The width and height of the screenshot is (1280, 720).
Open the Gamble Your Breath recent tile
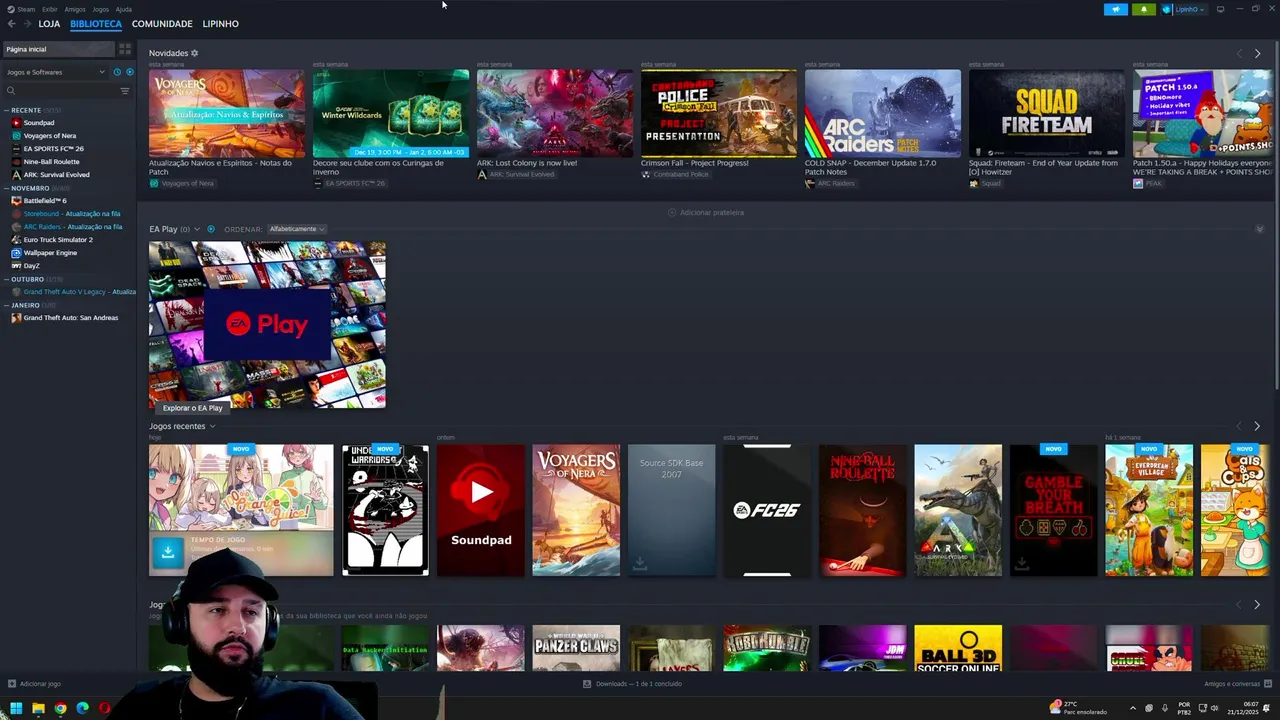[x=1053, y=510]
